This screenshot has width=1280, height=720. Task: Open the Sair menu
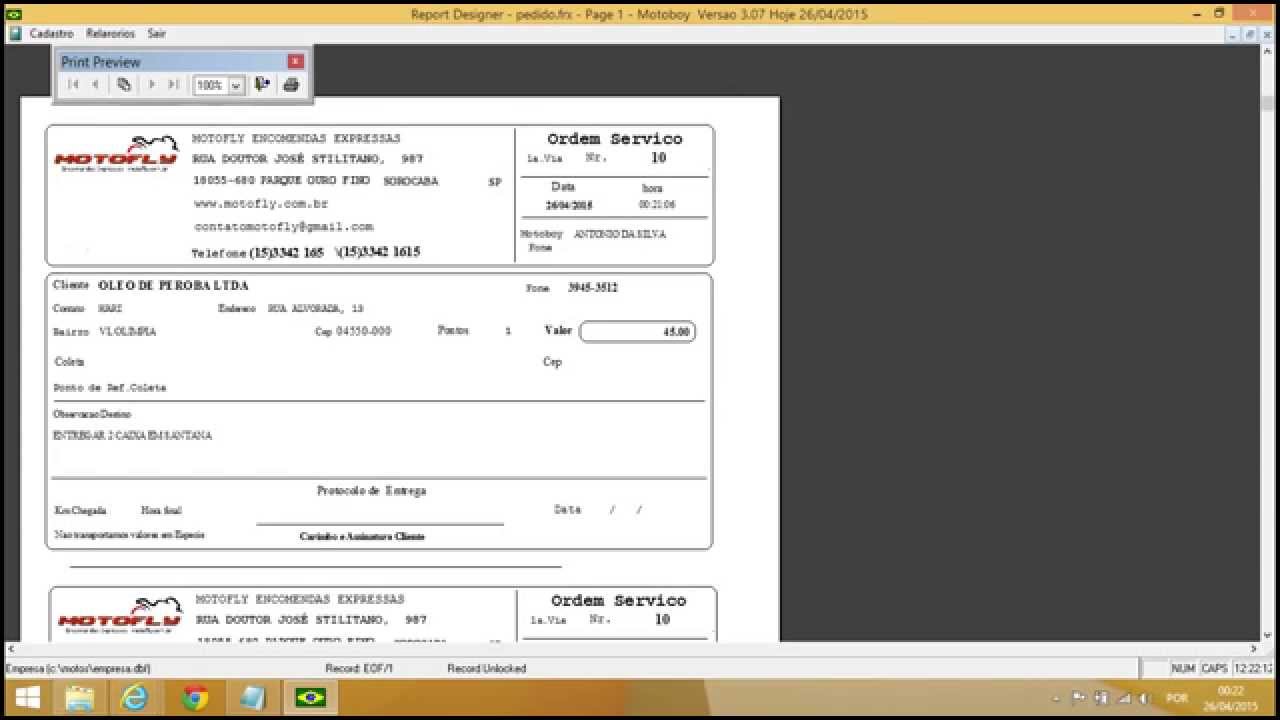click(157, 33)
